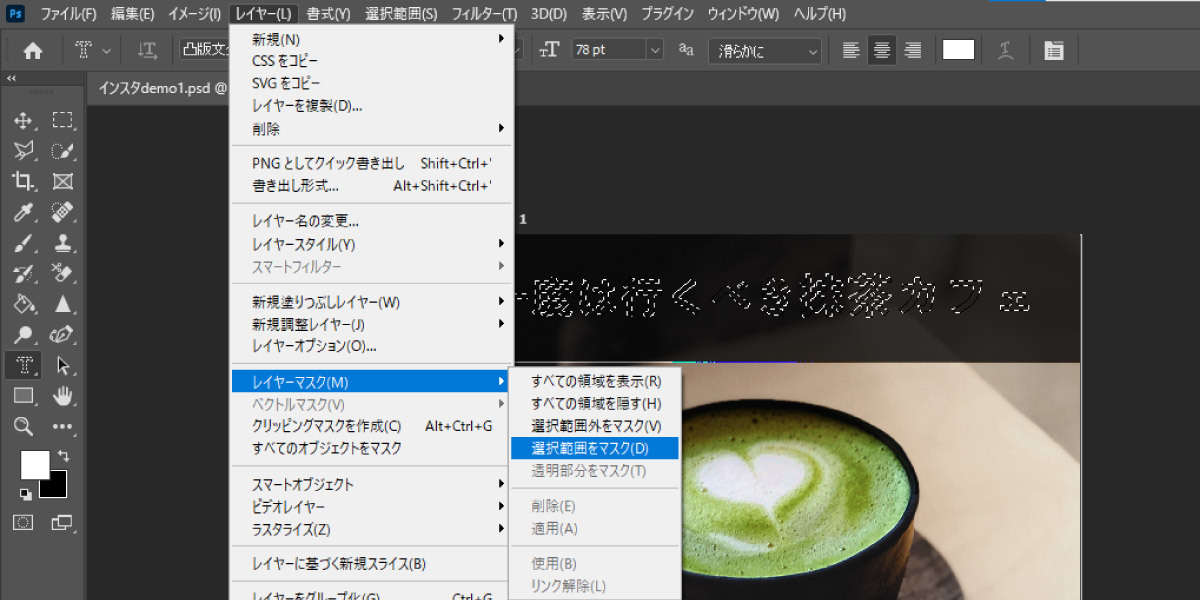This screenshot has height=600, width=1200.
Task: Align text left
Action: tap(851, 50)
